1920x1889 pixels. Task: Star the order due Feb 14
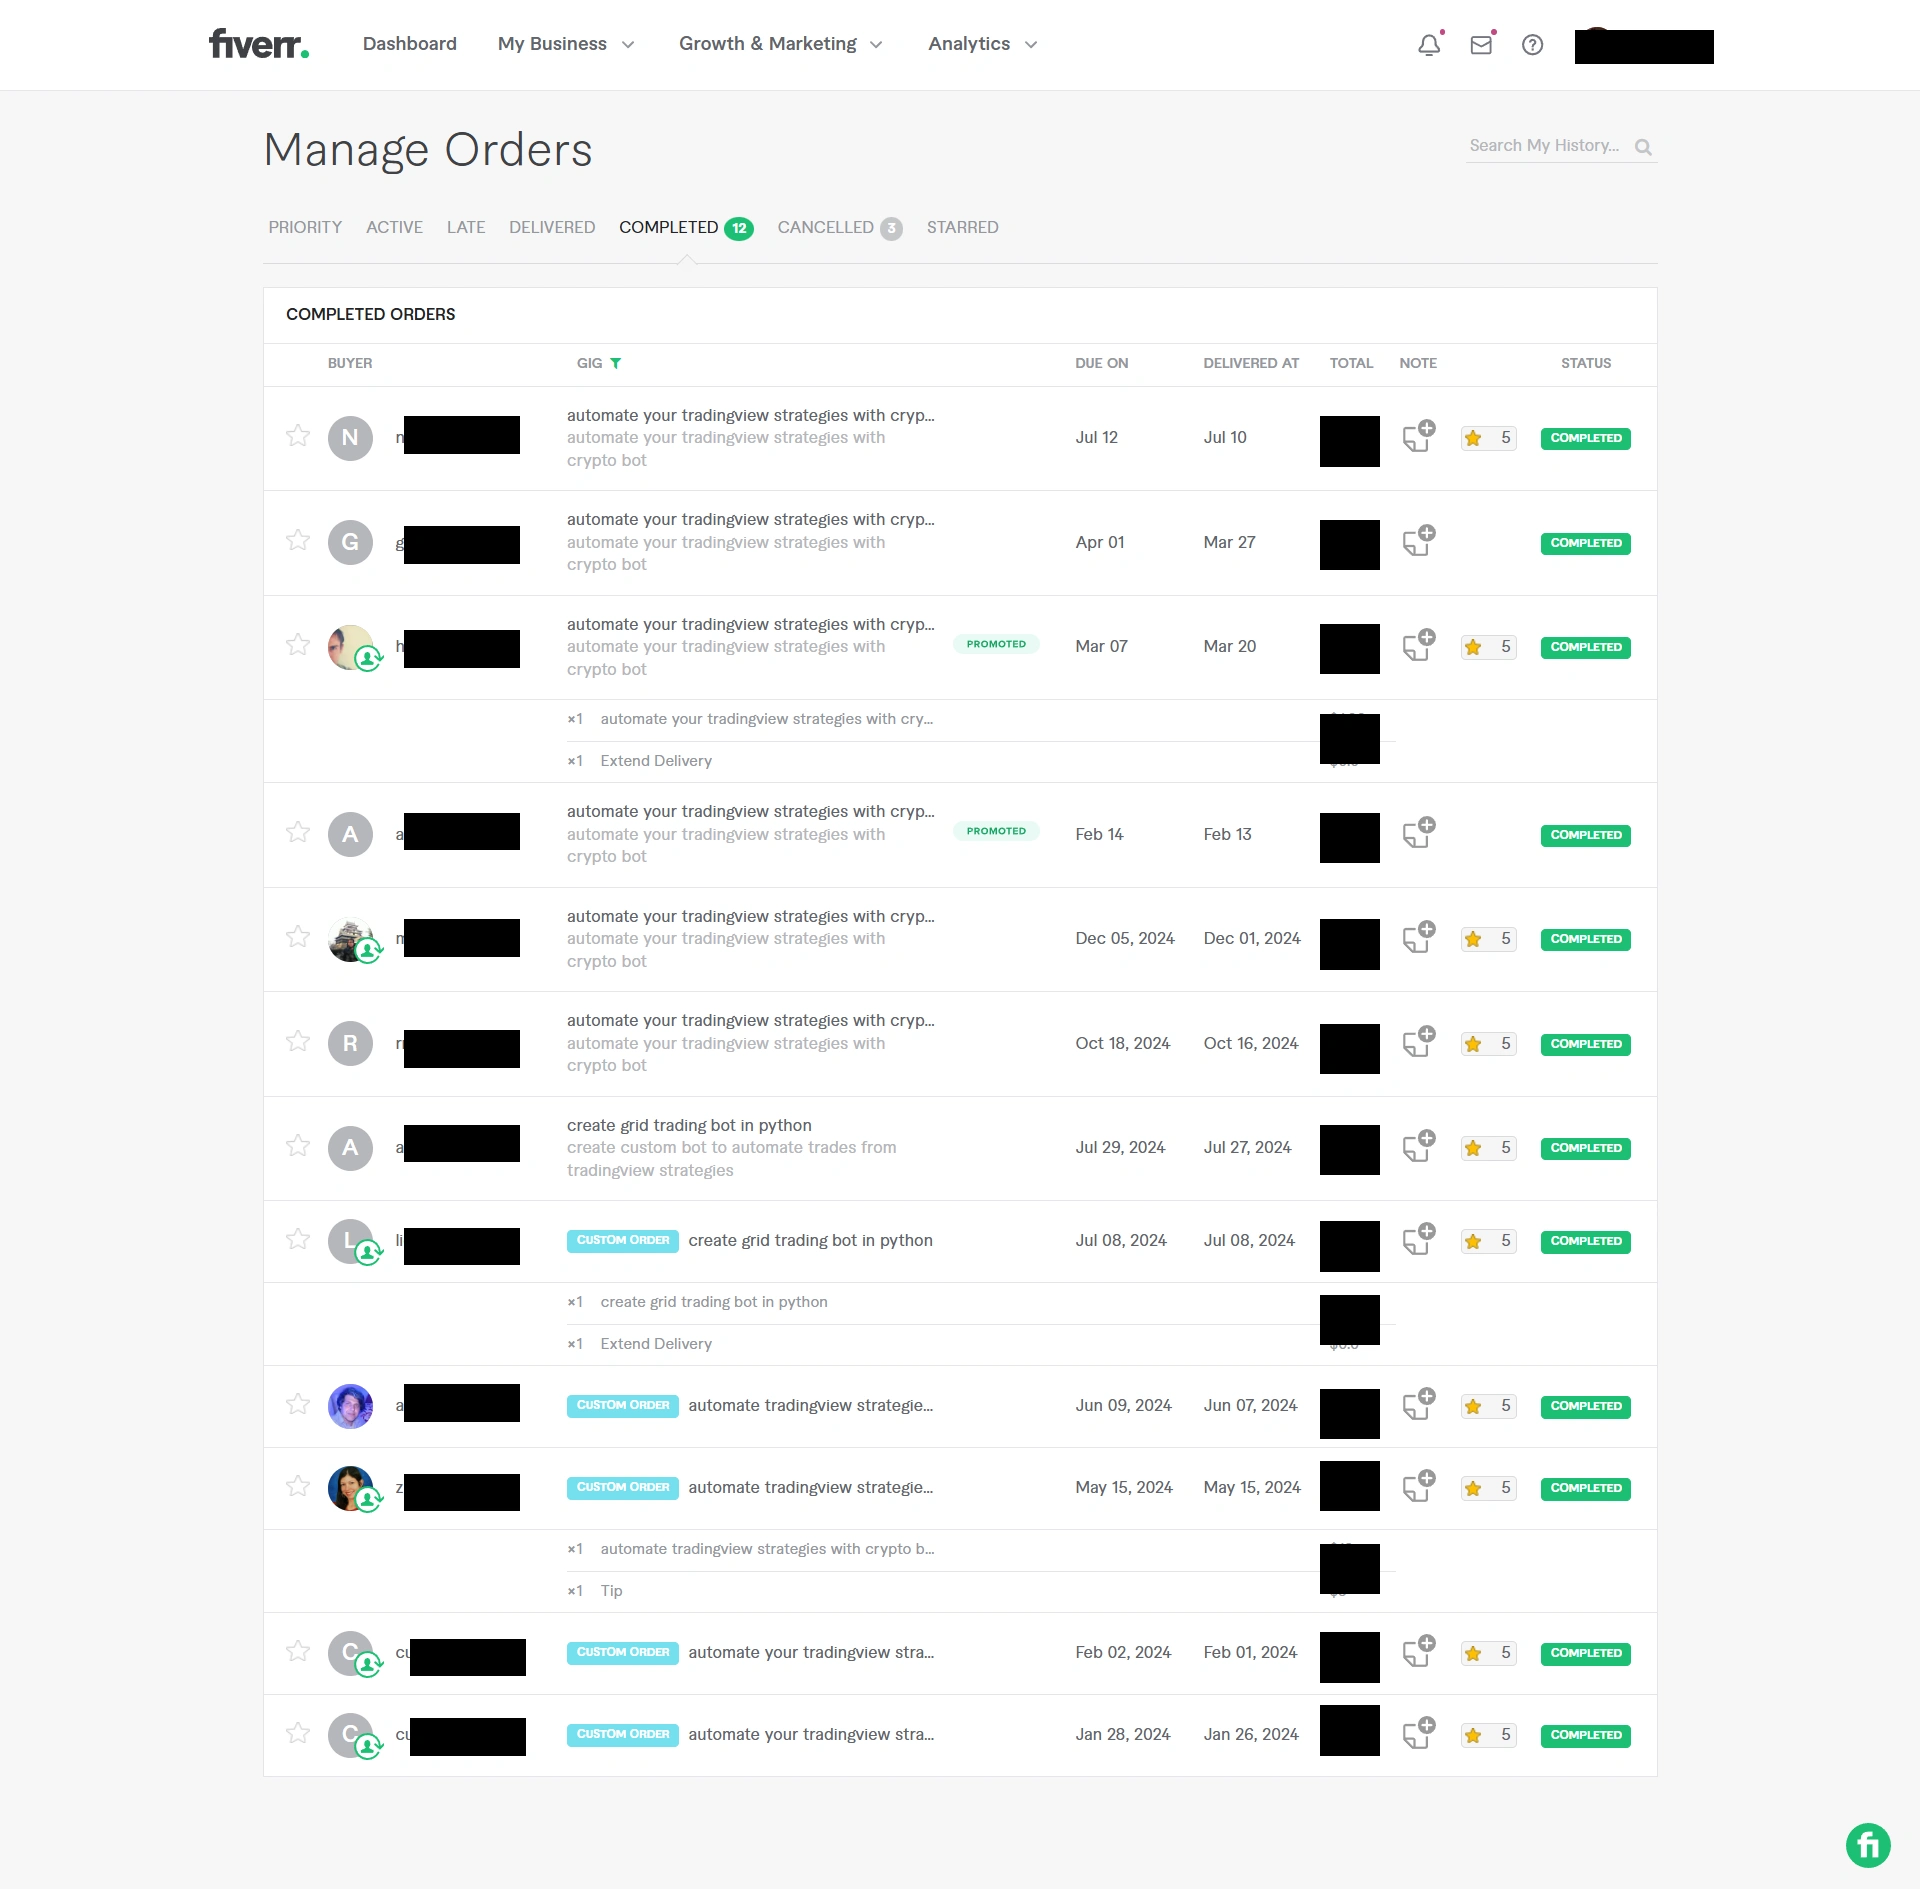pos(298,833)
